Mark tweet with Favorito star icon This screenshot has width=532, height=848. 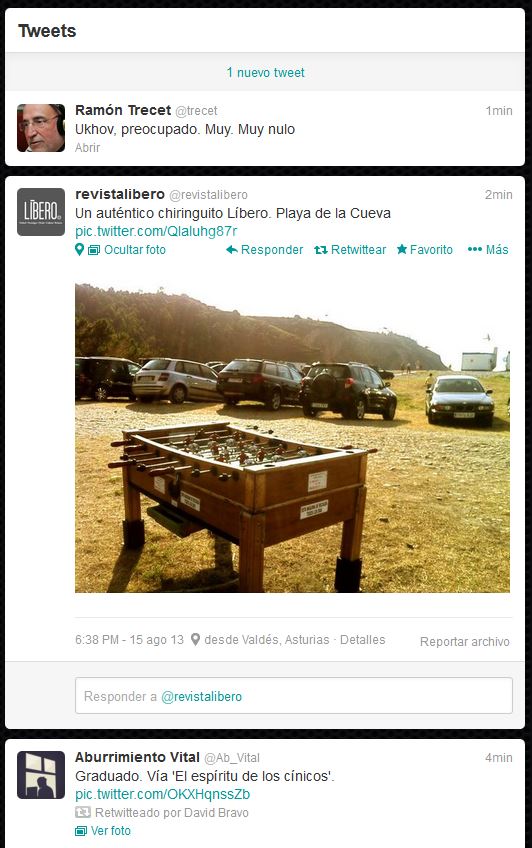pos(402,249)
